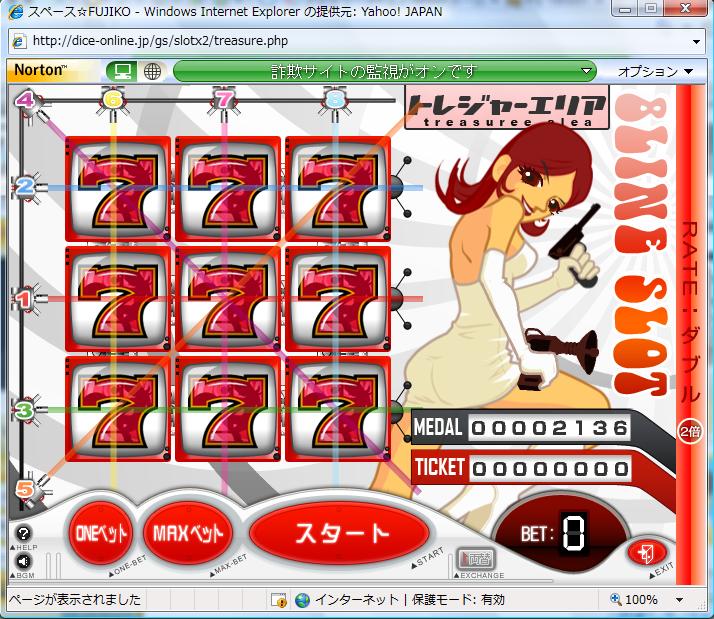
Task: Click Norton globe icon
Action: pyautogui.click(x=152, y=72)
